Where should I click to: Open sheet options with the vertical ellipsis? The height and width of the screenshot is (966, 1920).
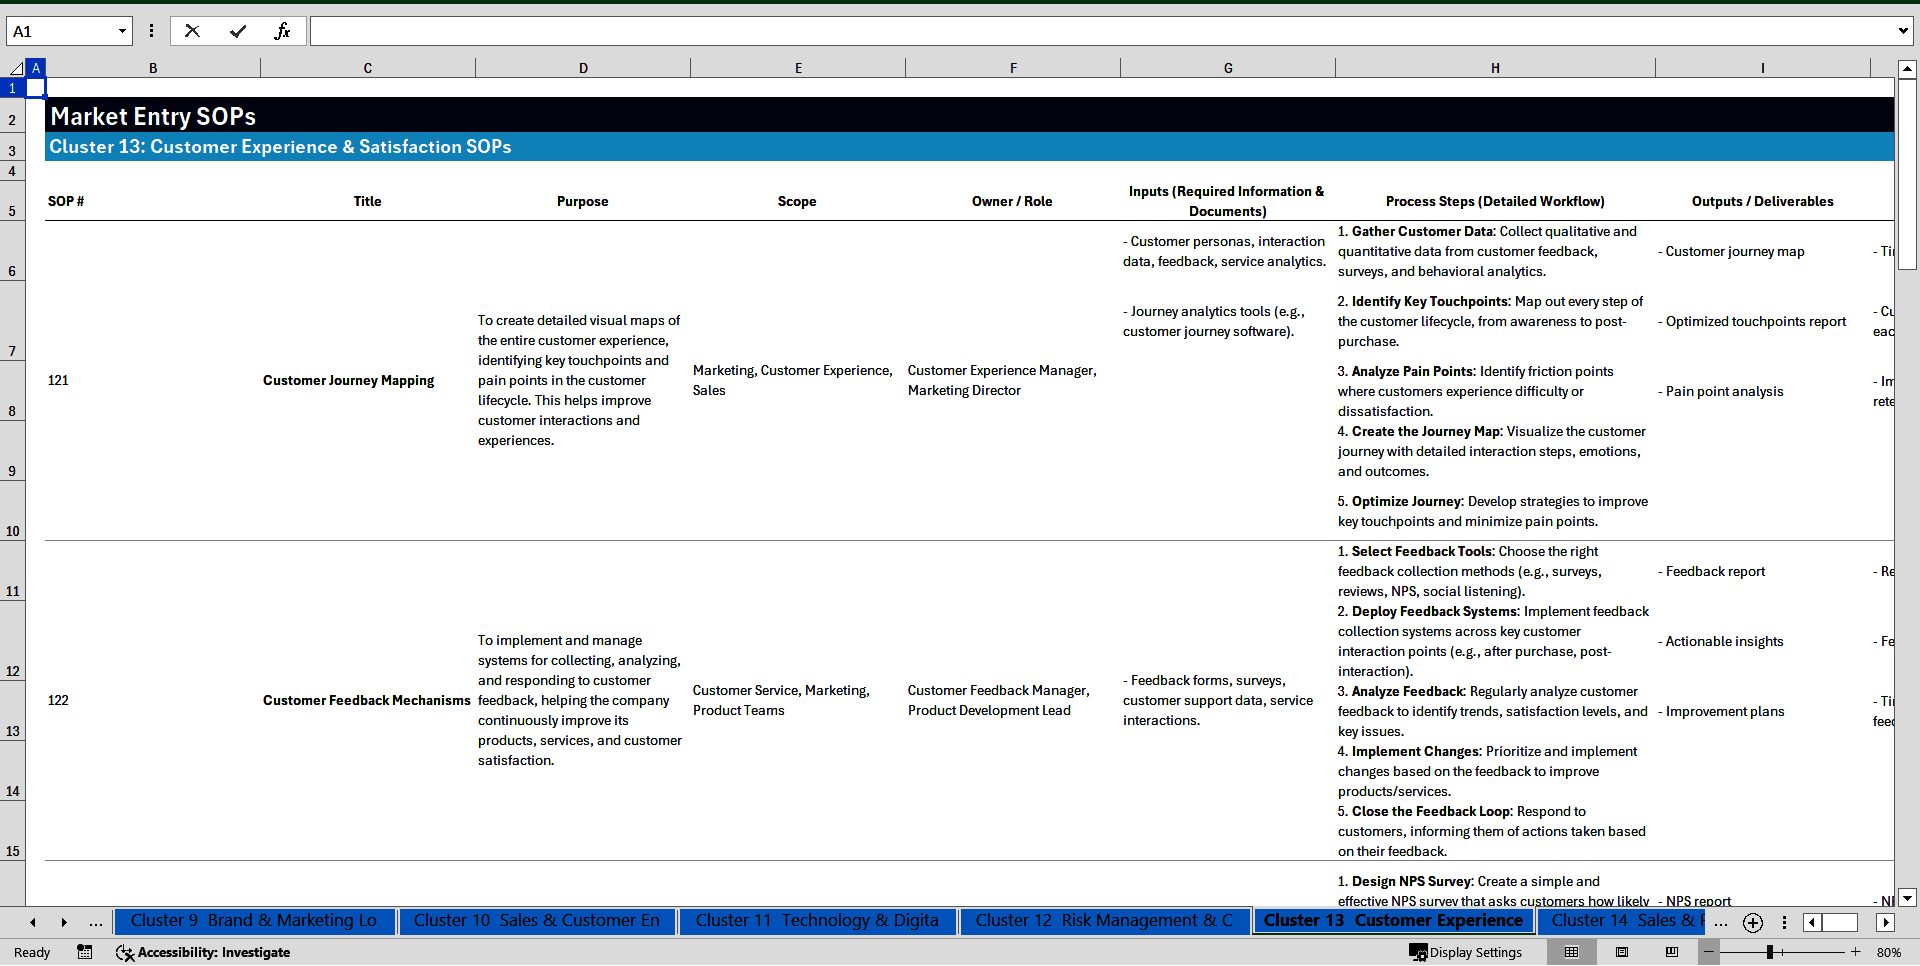tap(1786, 922)
